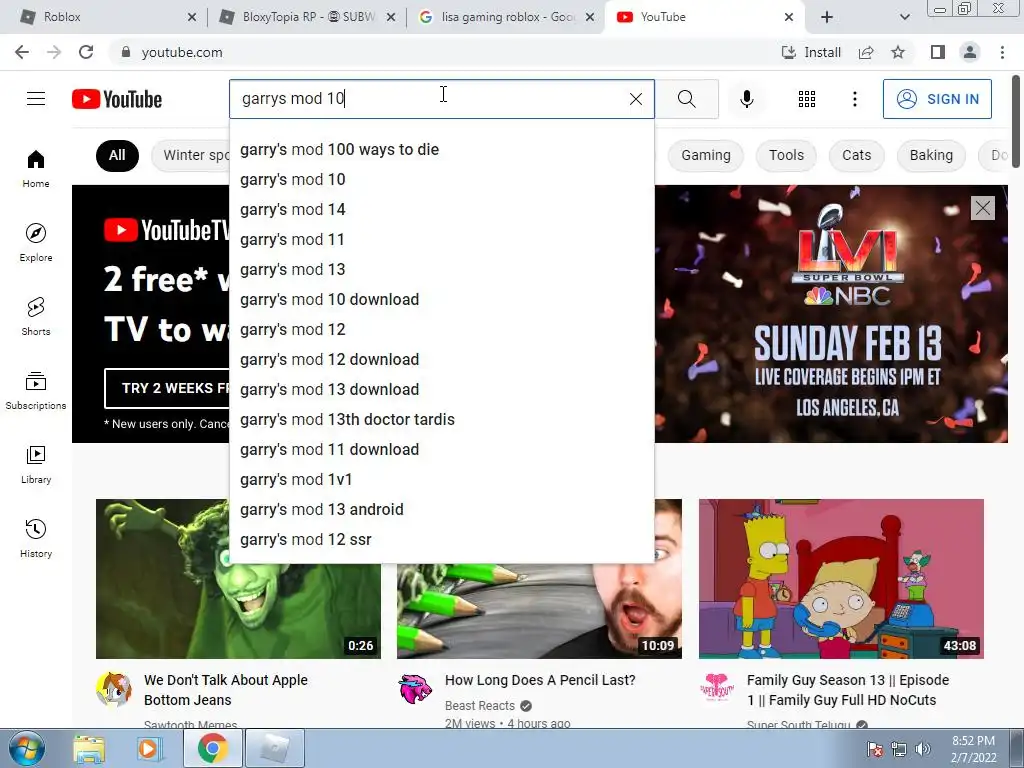Select suggestion garry's mod 13 android

(441, 510)
